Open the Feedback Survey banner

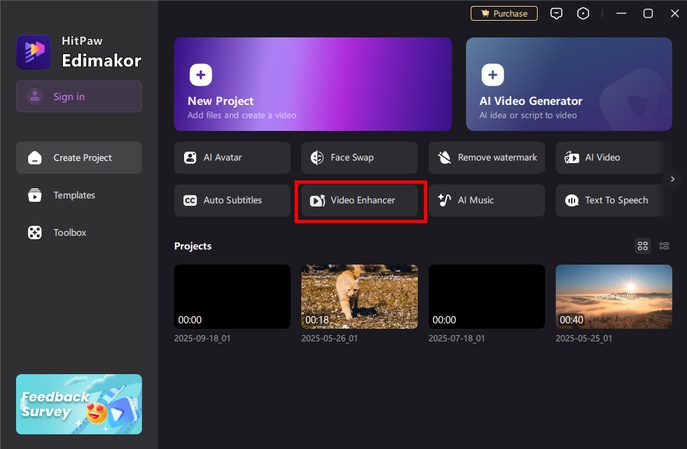coord(79,404)
